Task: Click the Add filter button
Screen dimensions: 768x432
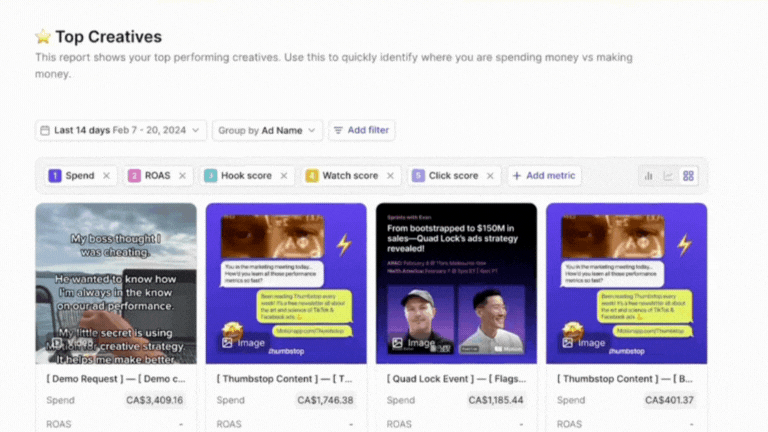Action: tap(362, 130)
